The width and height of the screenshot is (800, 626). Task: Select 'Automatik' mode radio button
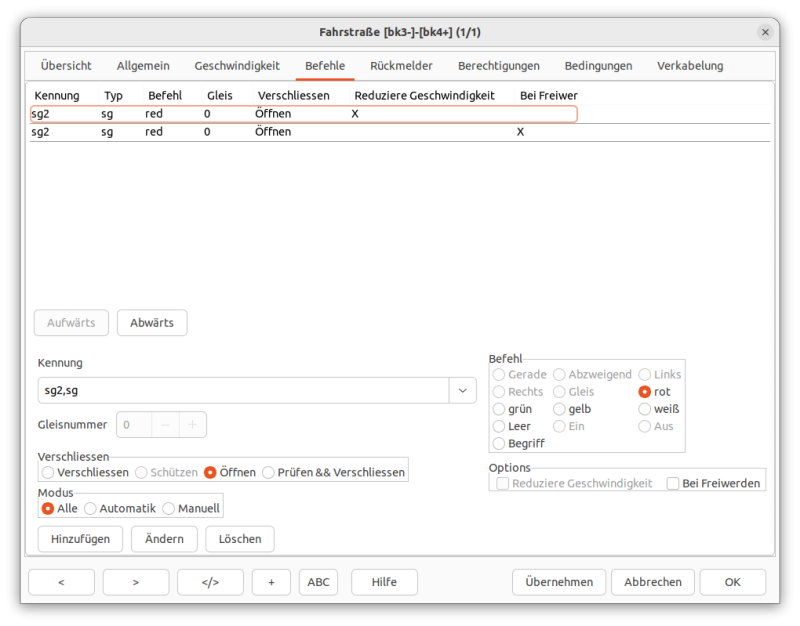pyautogui.click(x=90, y=508)
